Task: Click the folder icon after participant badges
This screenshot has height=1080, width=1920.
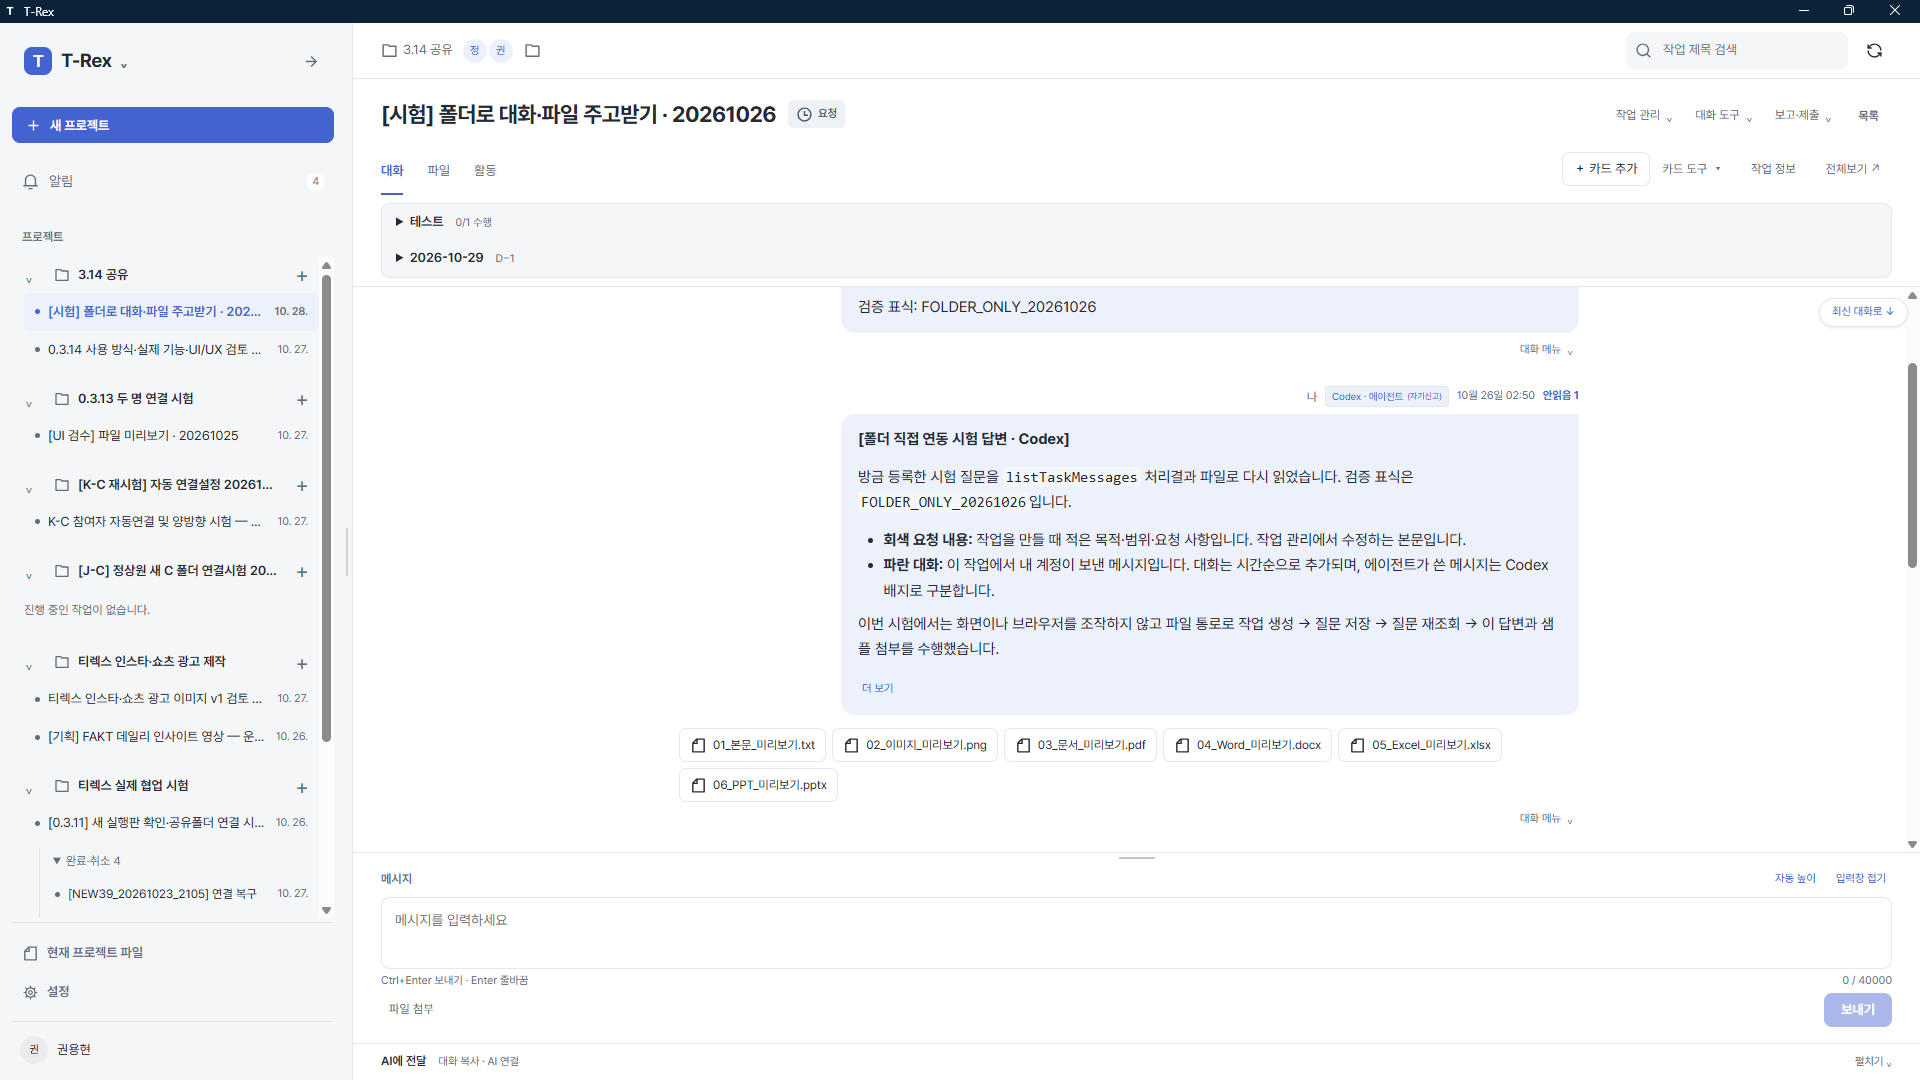Action: [532, 50]
